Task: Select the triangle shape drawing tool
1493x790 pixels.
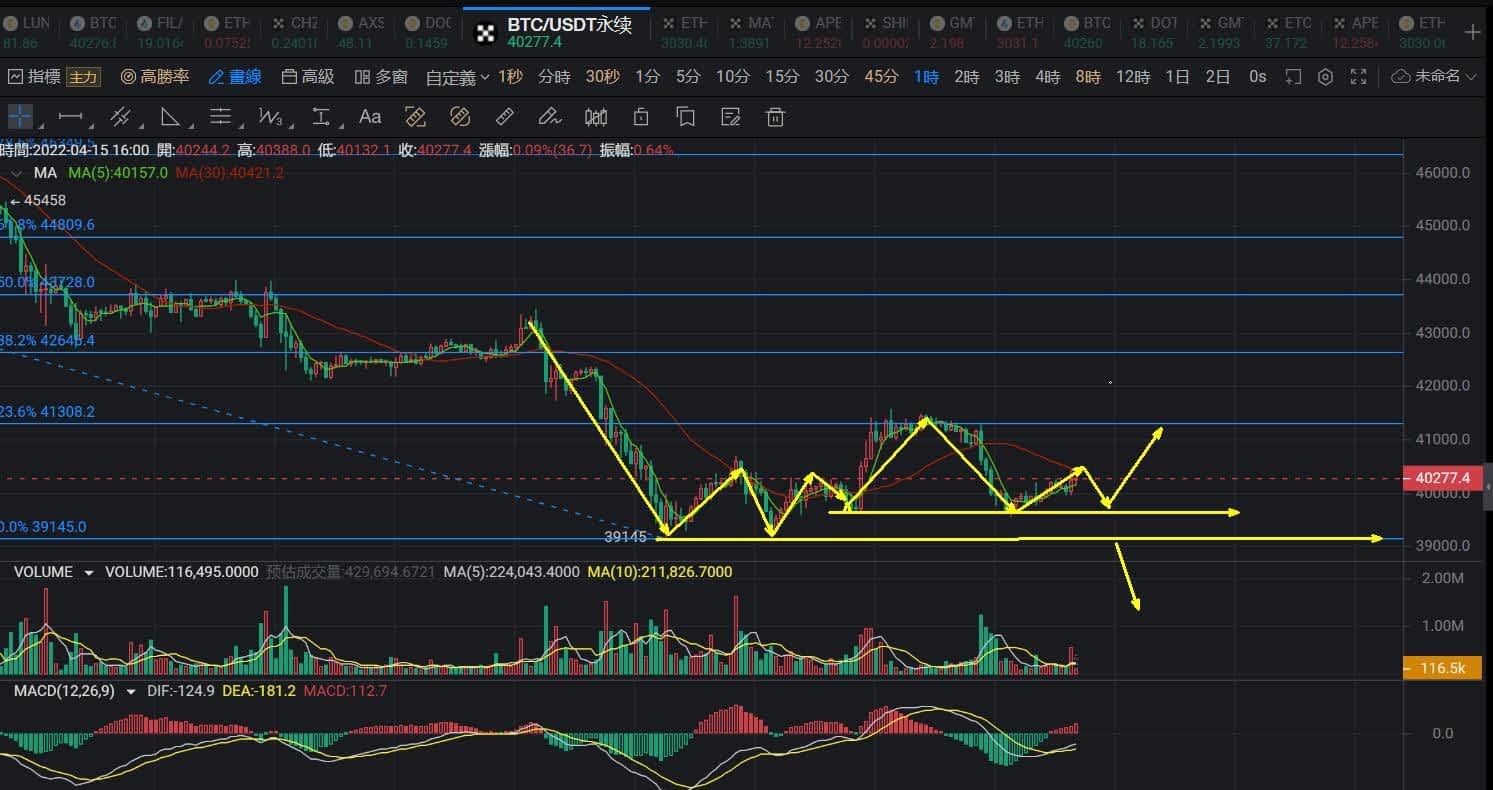Action: click(171, 117)
